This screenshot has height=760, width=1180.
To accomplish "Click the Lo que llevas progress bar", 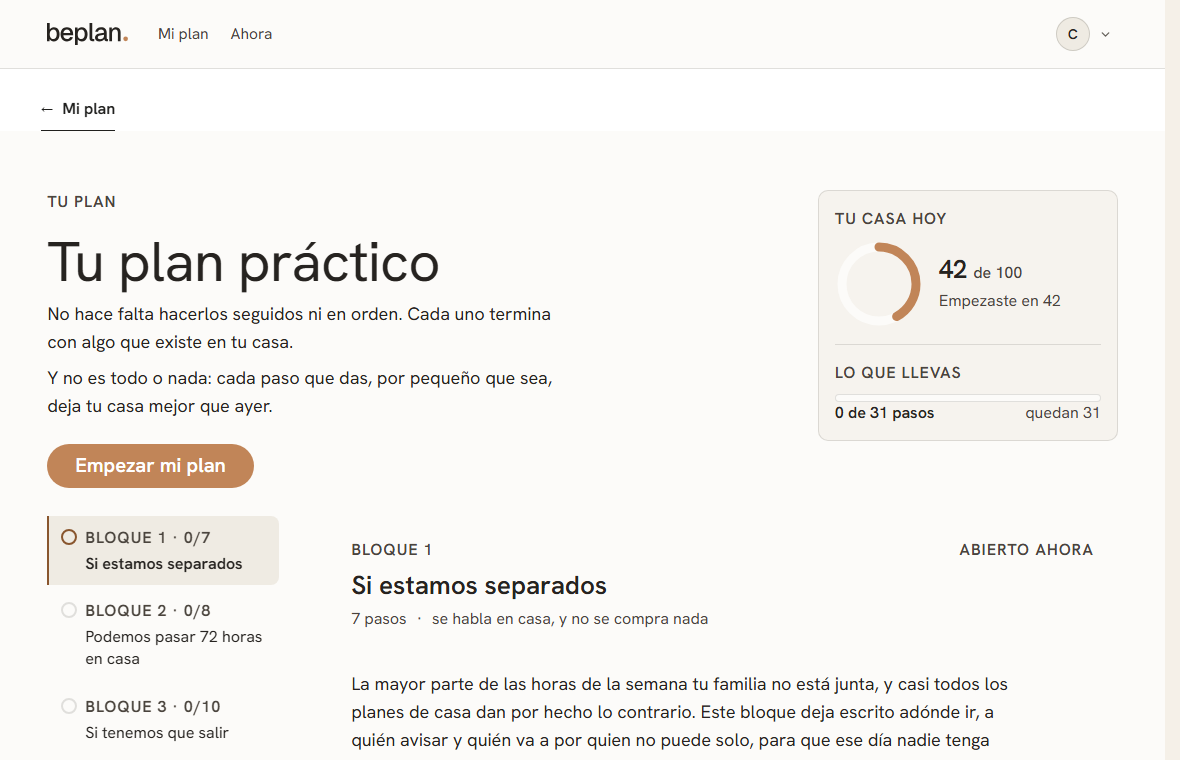I will point(968,397).
